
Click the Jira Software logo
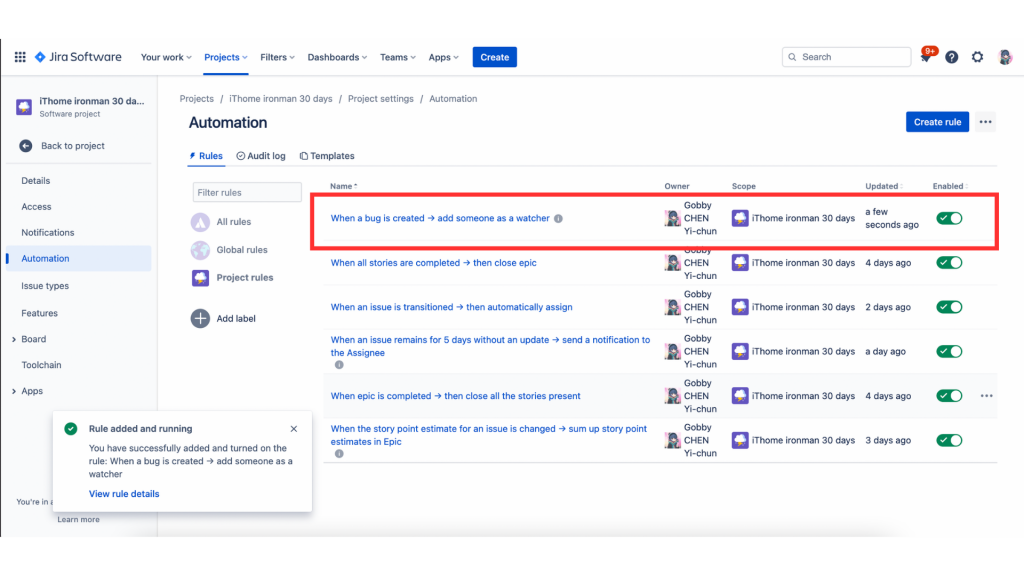(x=78, y=57)
